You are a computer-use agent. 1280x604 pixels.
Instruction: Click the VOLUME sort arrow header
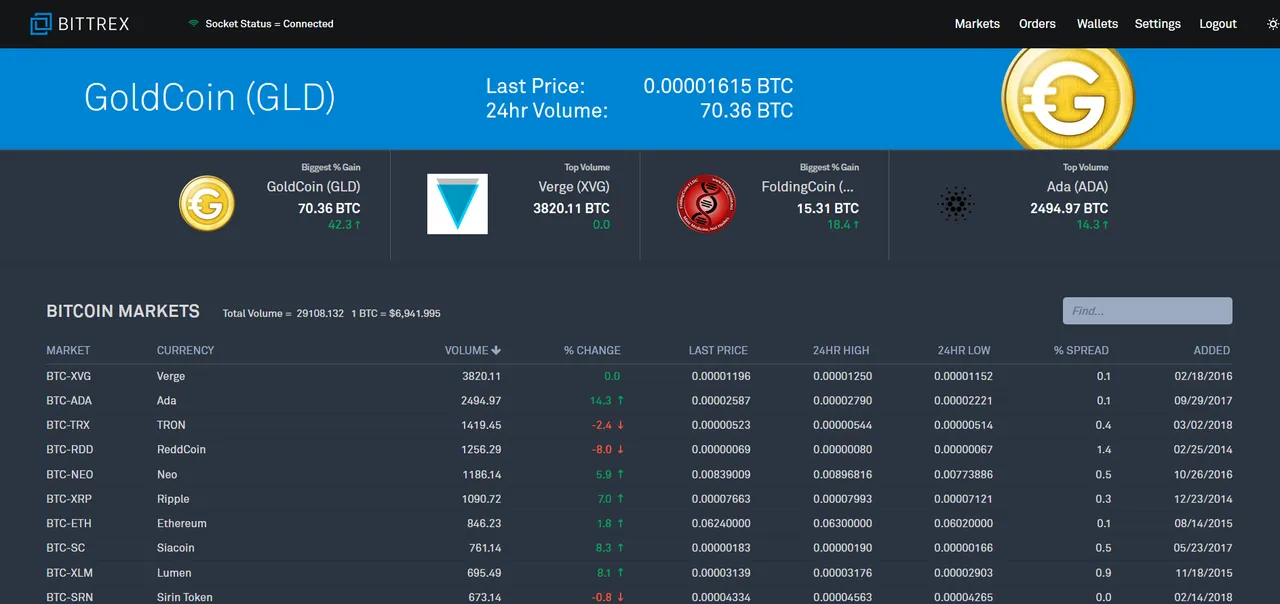point(473,351)
